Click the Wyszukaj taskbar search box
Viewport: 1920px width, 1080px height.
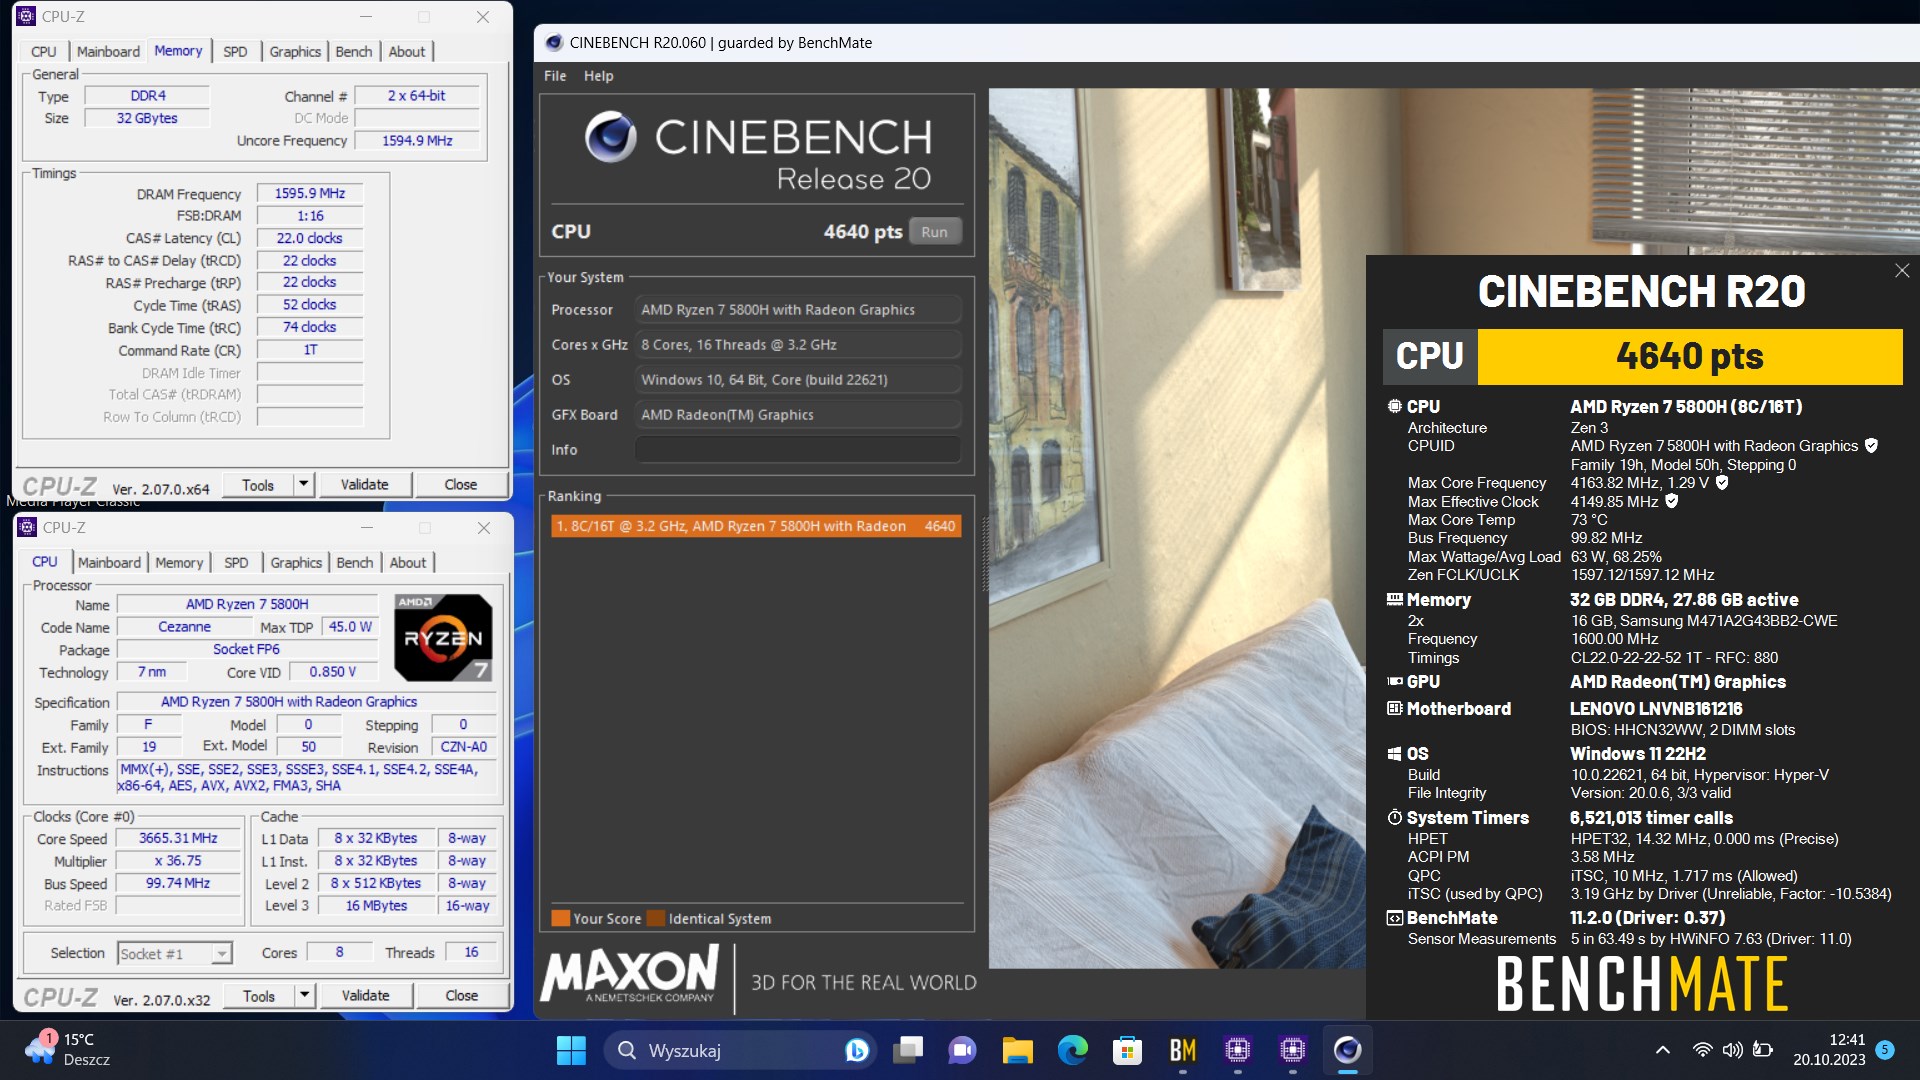pyautogui.click(x=740, y=1050)
